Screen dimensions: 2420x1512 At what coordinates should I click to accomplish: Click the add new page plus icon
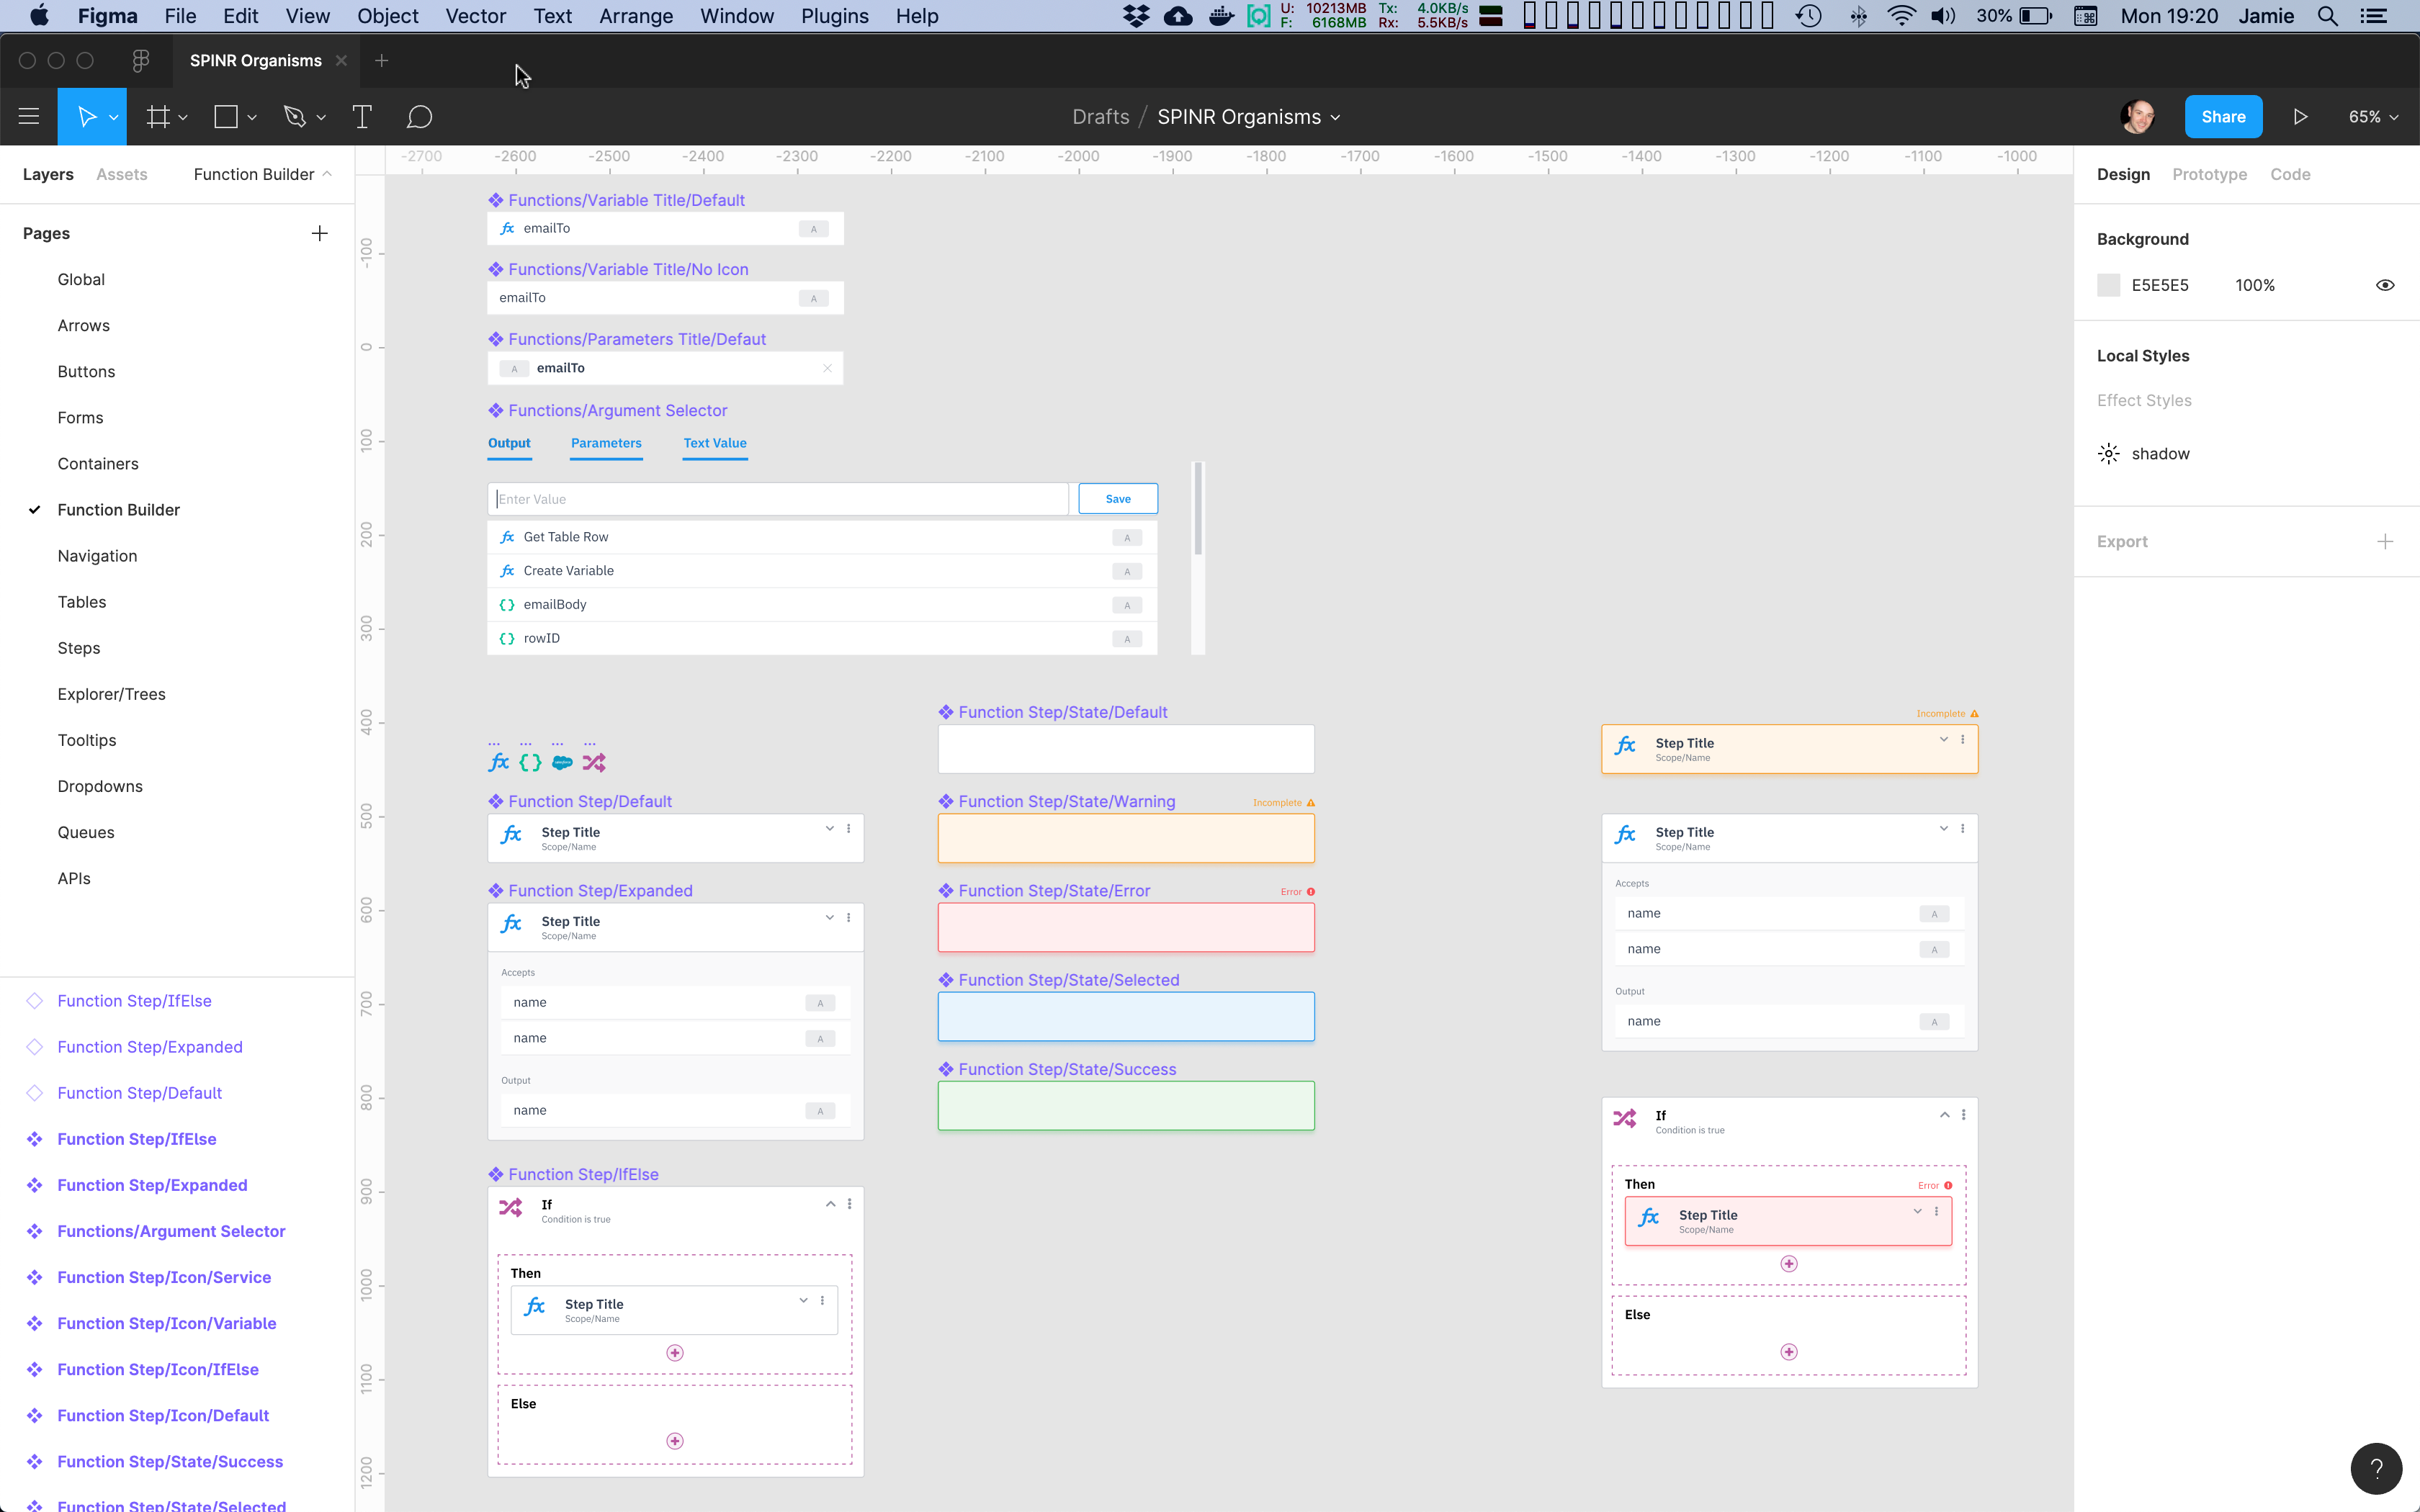[319, 233]
